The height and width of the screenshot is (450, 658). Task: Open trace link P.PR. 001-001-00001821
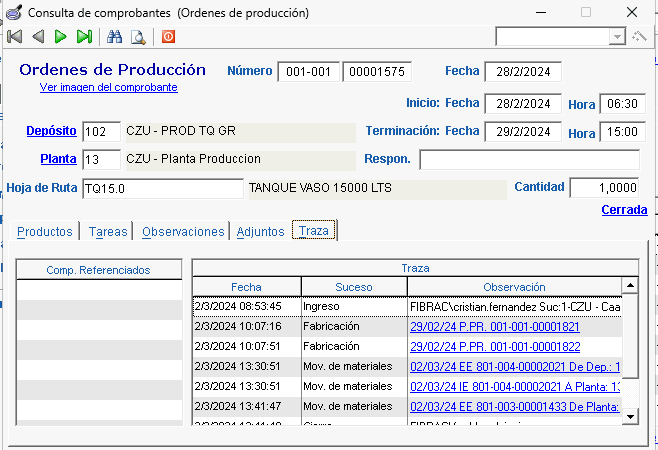click(494, 326)
